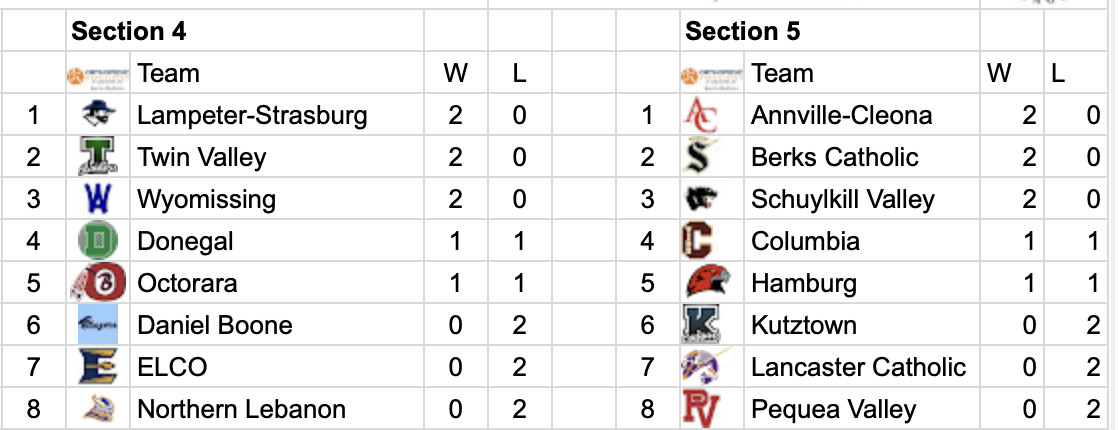The width and height of the screenshot is (1118, 430).
Task: Select the Section 4 header cell
Action: point(128,31)
